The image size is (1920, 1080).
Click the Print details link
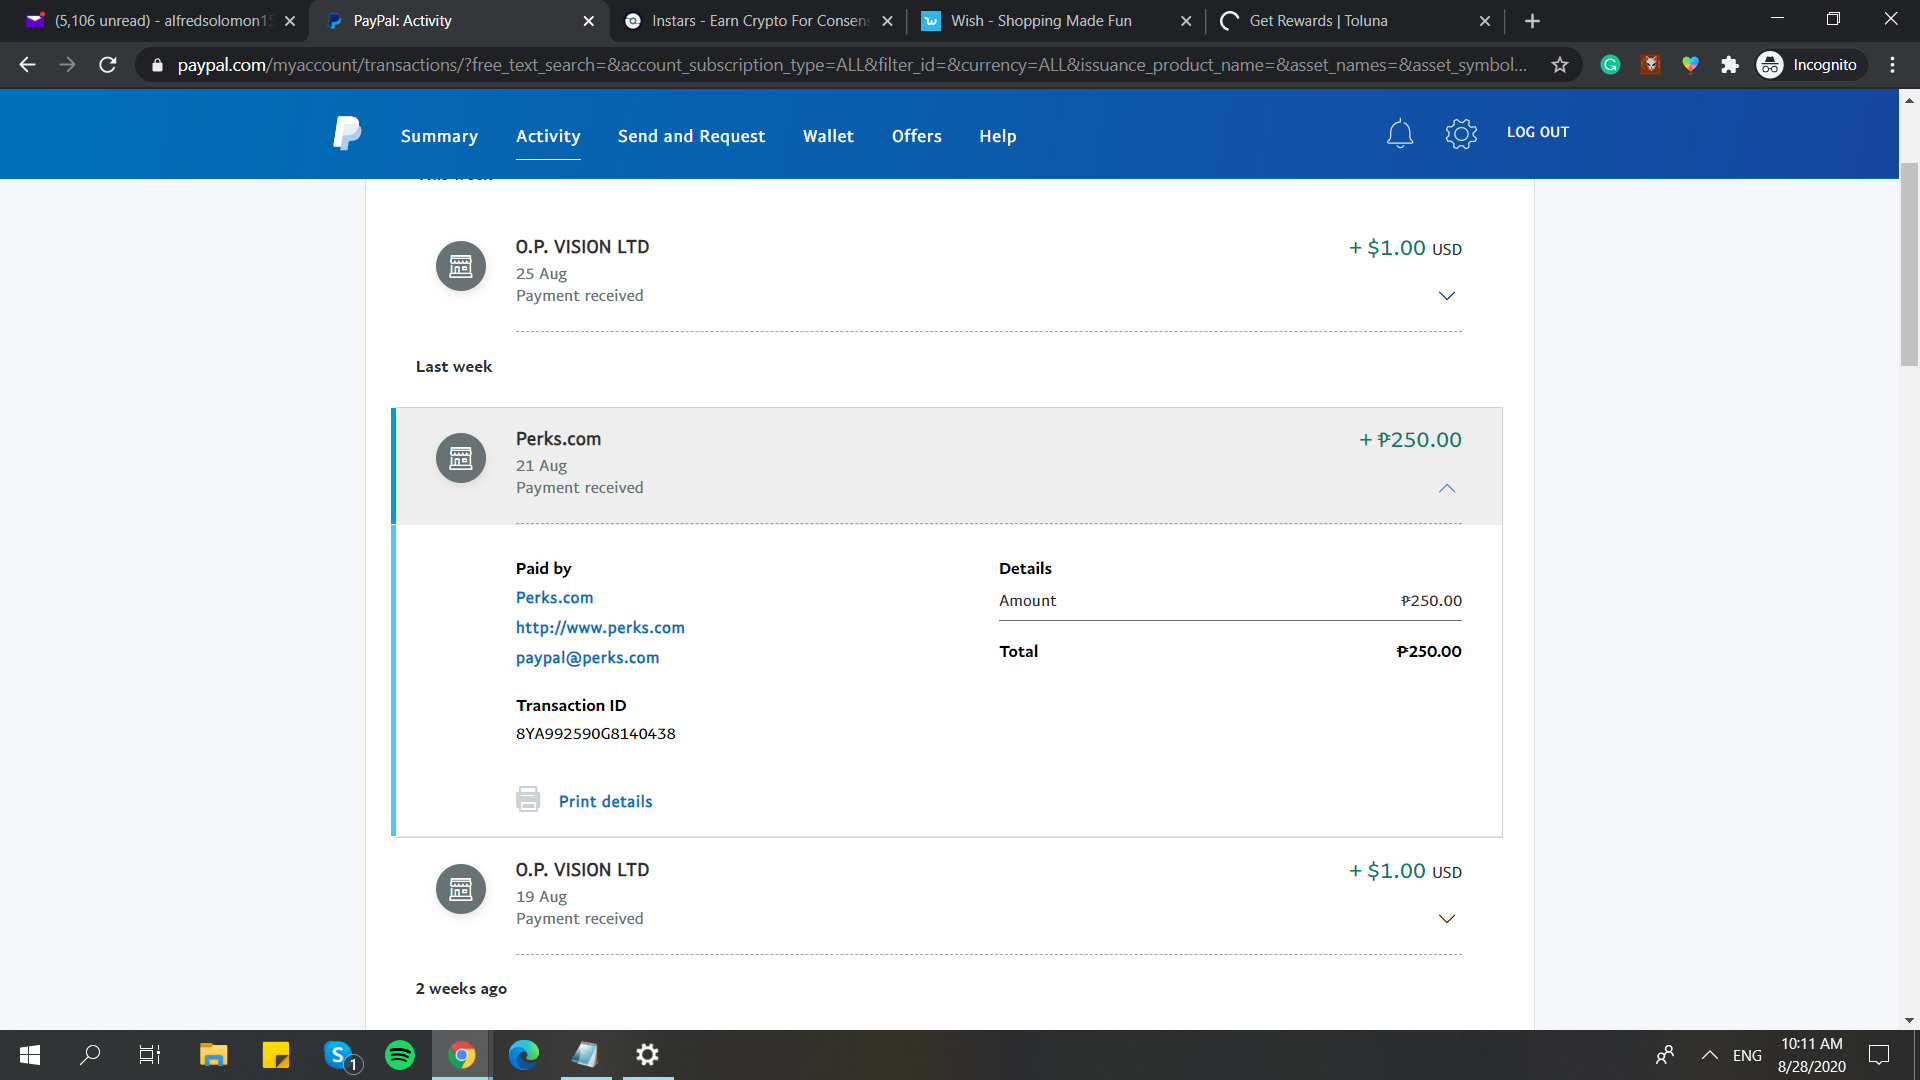[x=605, y=801]
